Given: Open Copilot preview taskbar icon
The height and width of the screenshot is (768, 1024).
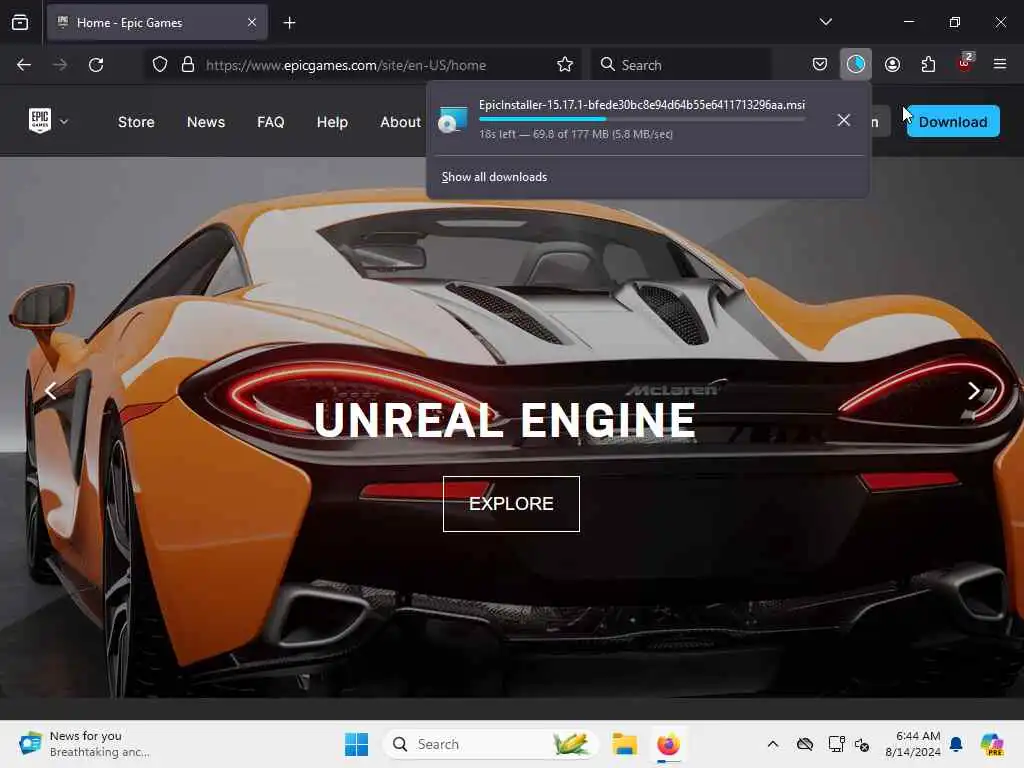Looking at the screenshot, I should (992, 744).
